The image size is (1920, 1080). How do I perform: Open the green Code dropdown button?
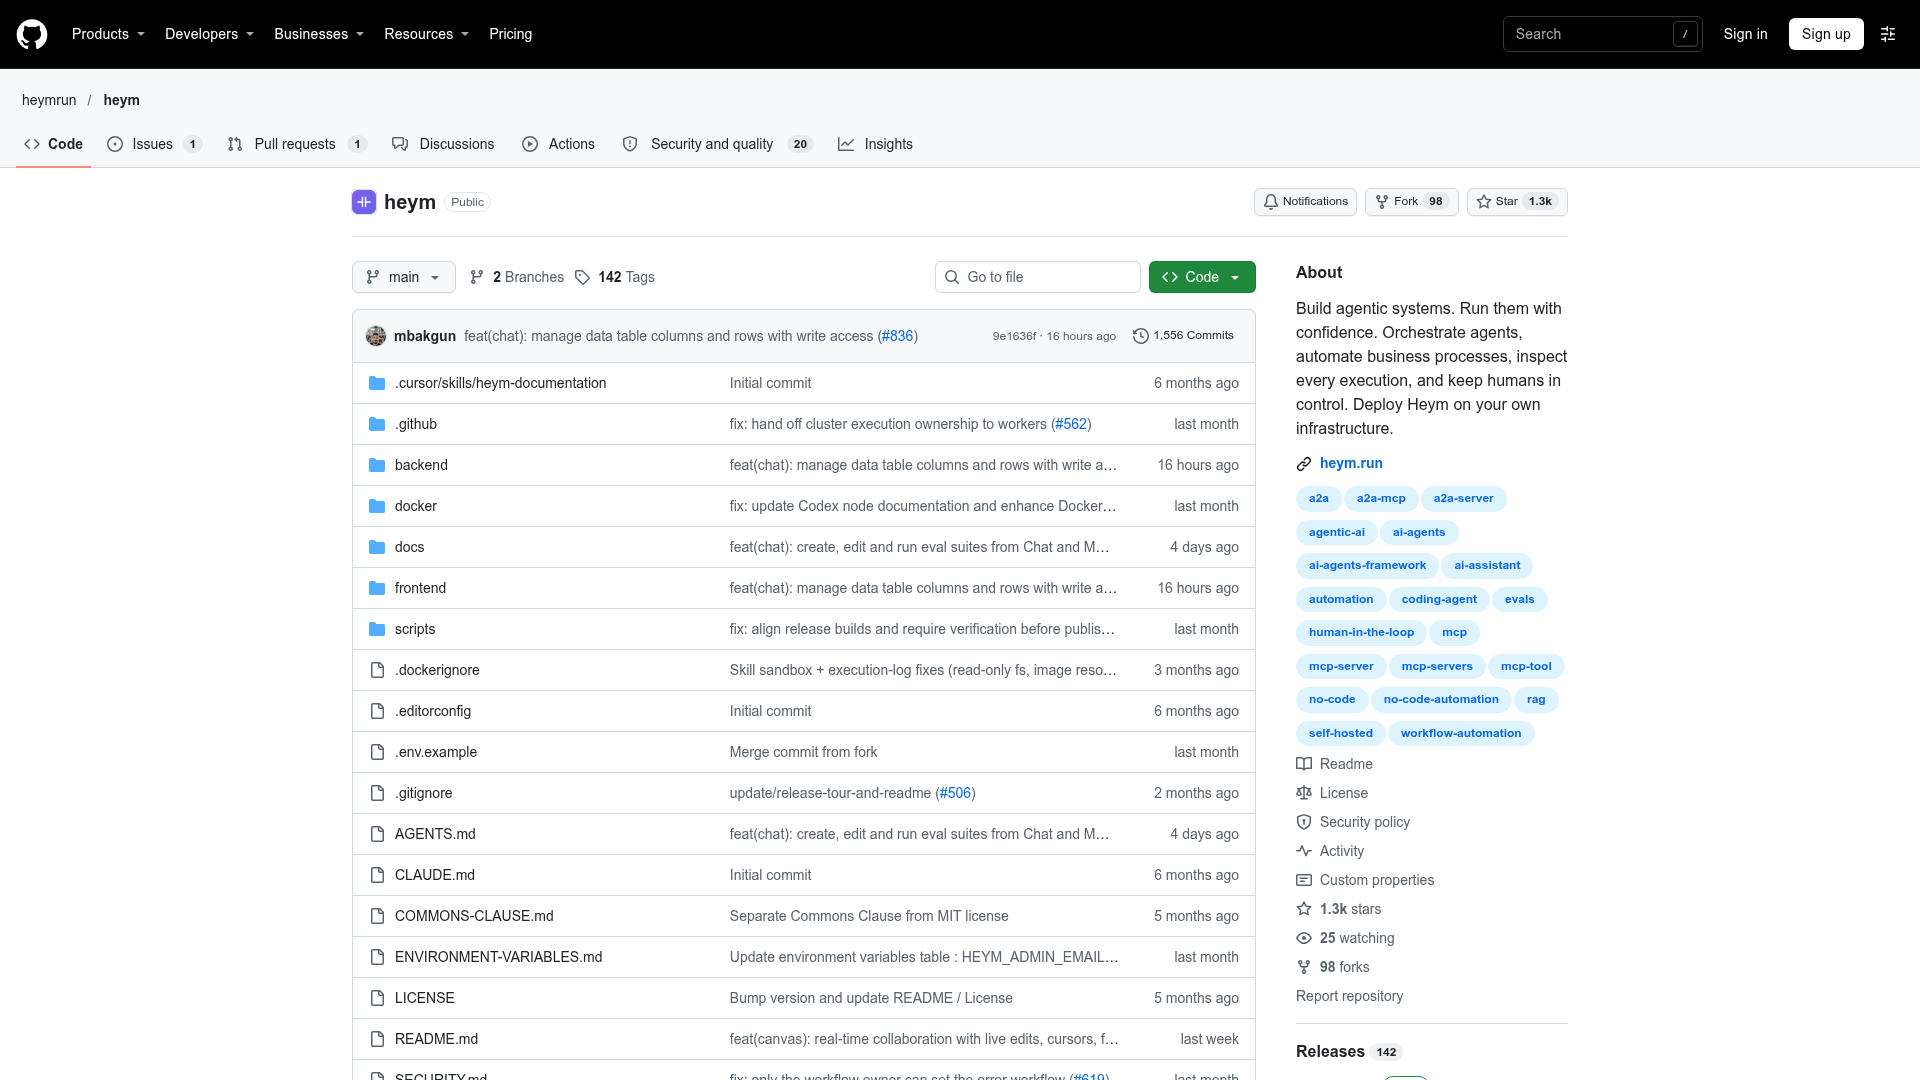pos(1202,277)
